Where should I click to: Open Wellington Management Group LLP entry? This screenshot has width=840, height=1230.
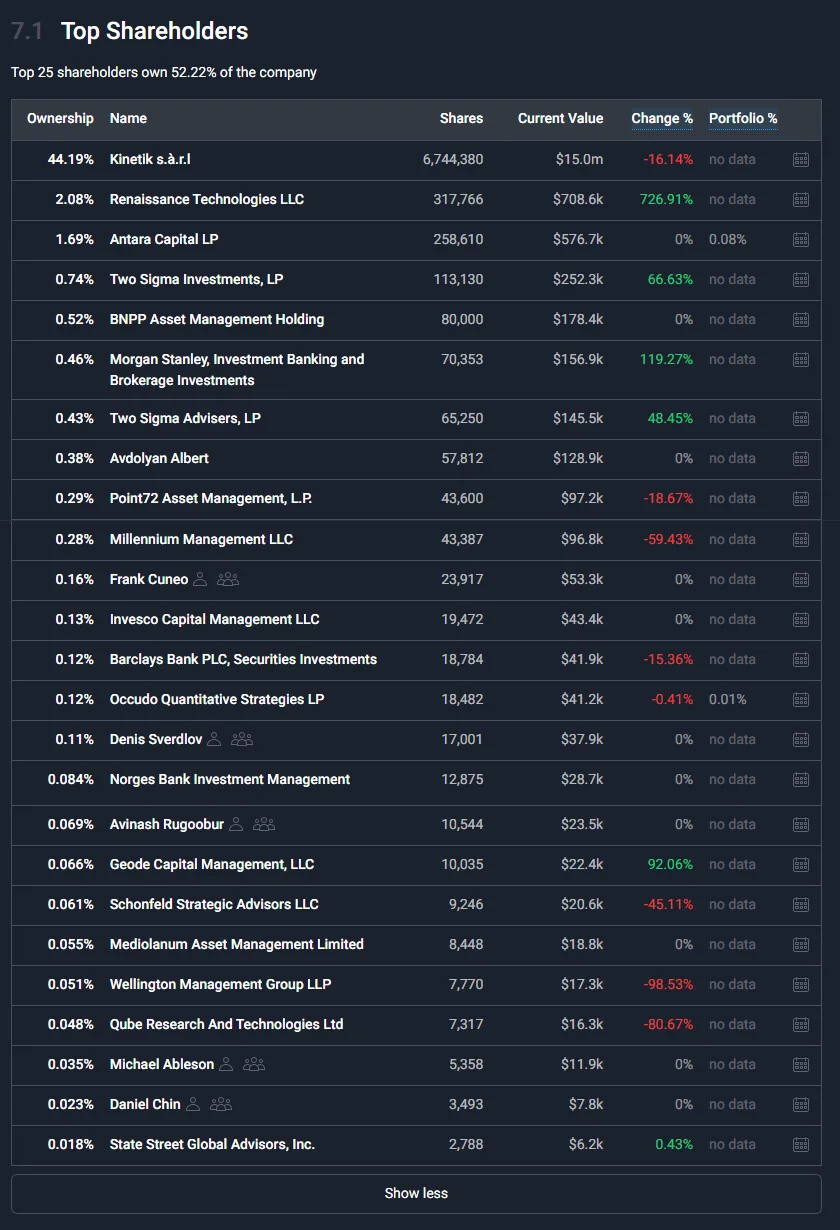click(x=220, y=984)
